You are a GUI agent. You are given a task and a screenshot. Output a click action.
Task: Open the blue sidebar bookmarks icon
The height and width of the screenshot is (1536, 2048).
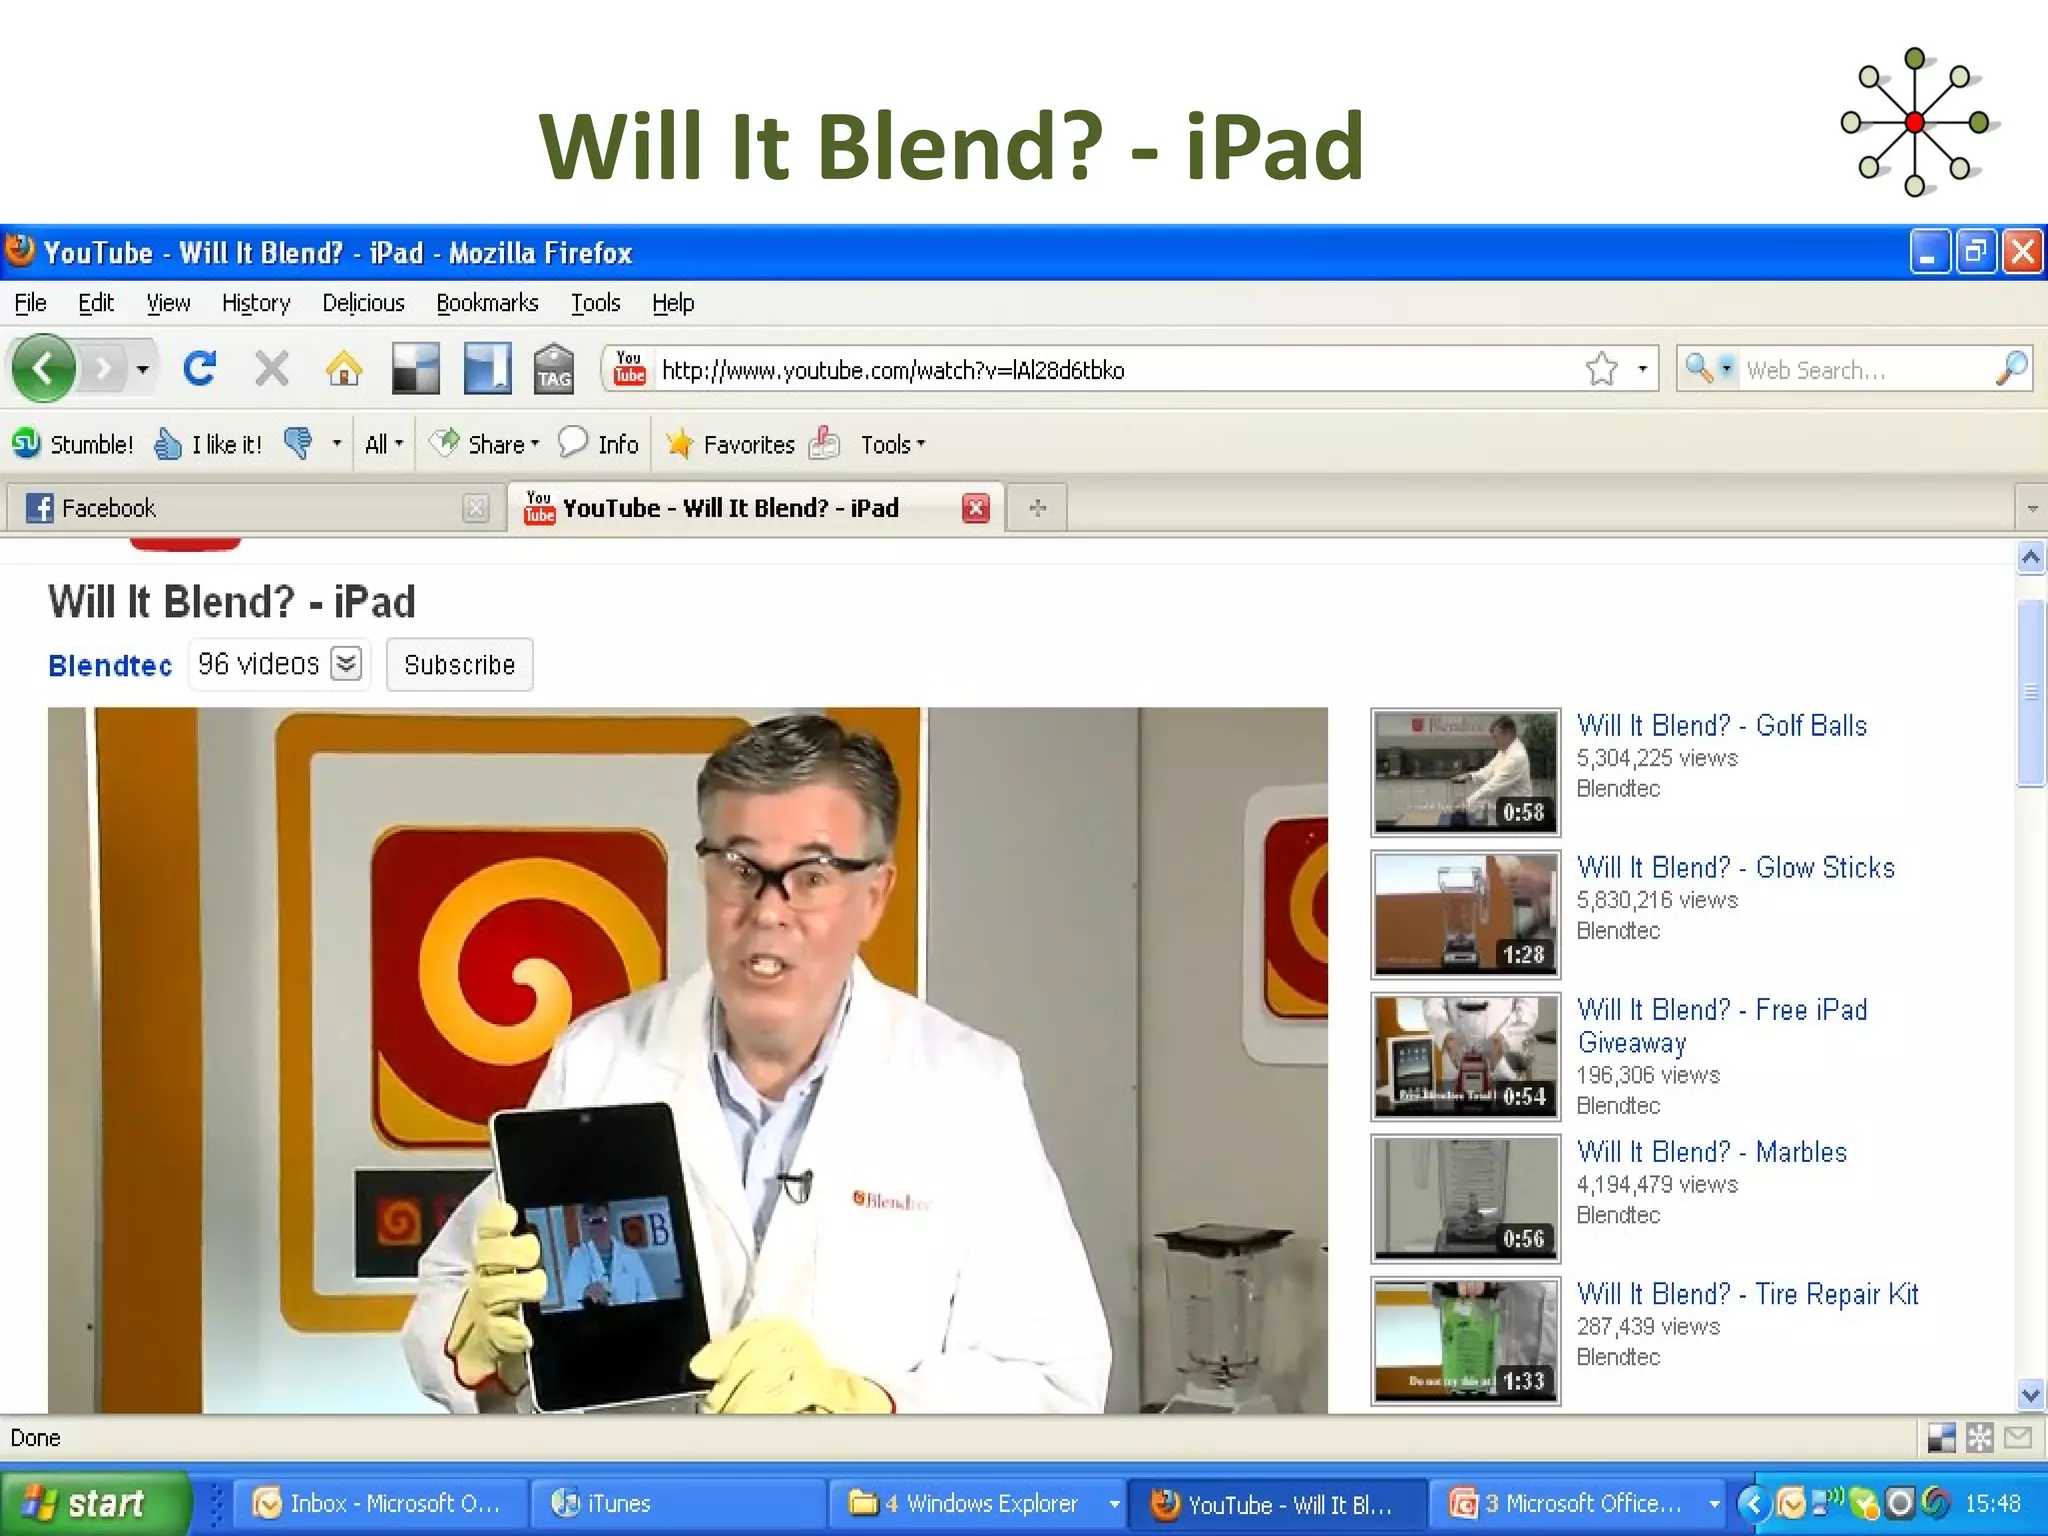487,369
